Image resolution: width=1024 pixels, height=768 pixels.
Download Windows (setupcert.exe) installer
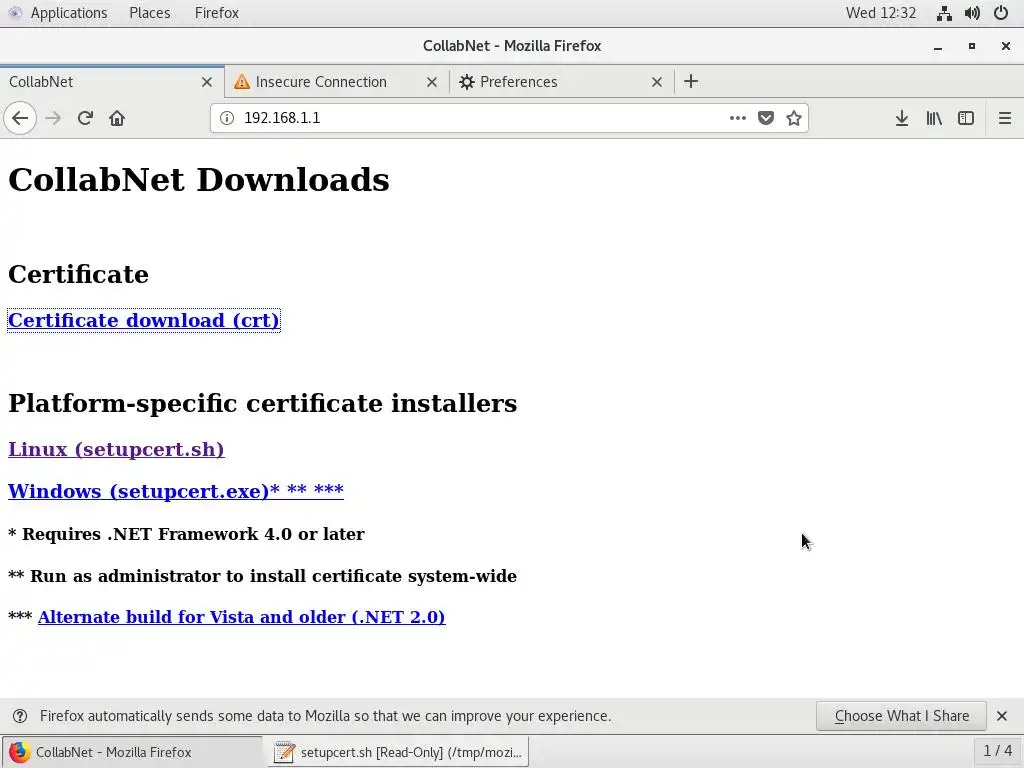pos(176,491)
